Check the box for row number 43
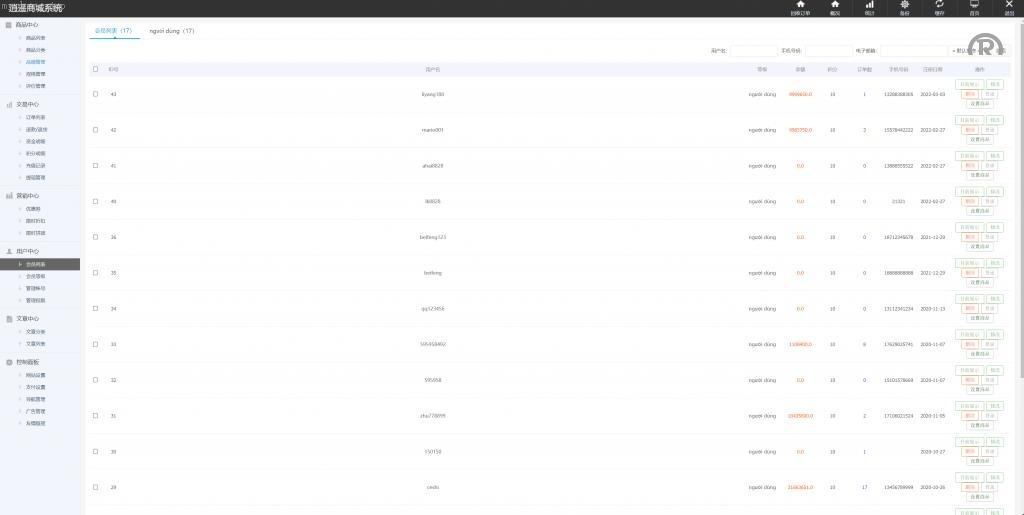 95,94
